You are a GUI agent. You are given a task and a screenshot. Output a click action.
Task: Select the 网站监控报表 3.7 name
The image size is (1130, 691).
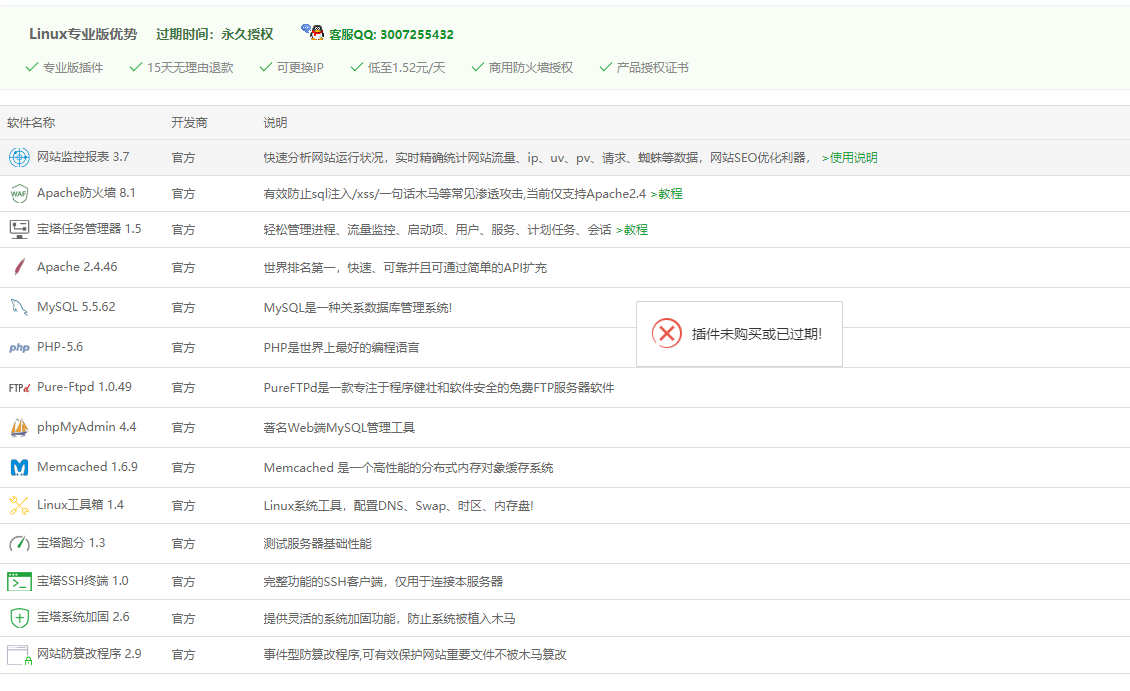coord(83,156)
